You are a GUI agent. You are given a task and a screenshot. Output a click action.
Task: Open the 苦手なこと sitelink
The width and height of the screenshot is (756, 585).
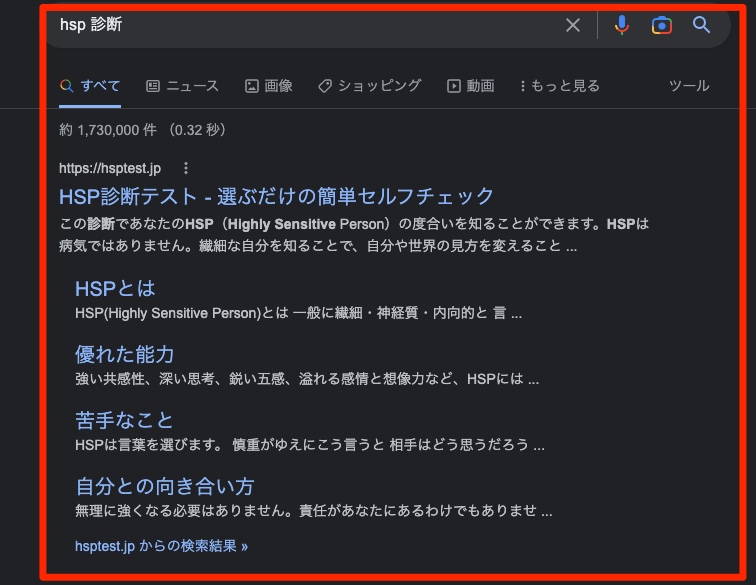pyautogui.click(x=124, y=420)
